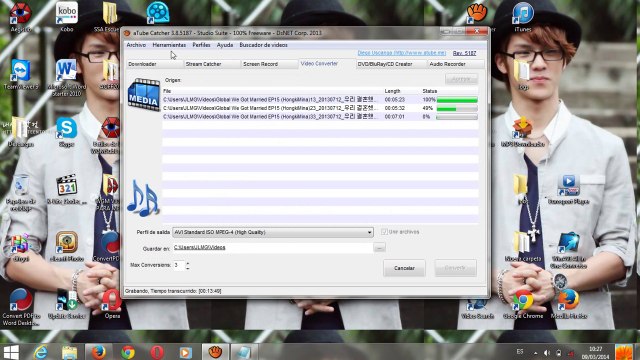Click the Opera icon in the taskbar
640x360 pixels.
157,352
